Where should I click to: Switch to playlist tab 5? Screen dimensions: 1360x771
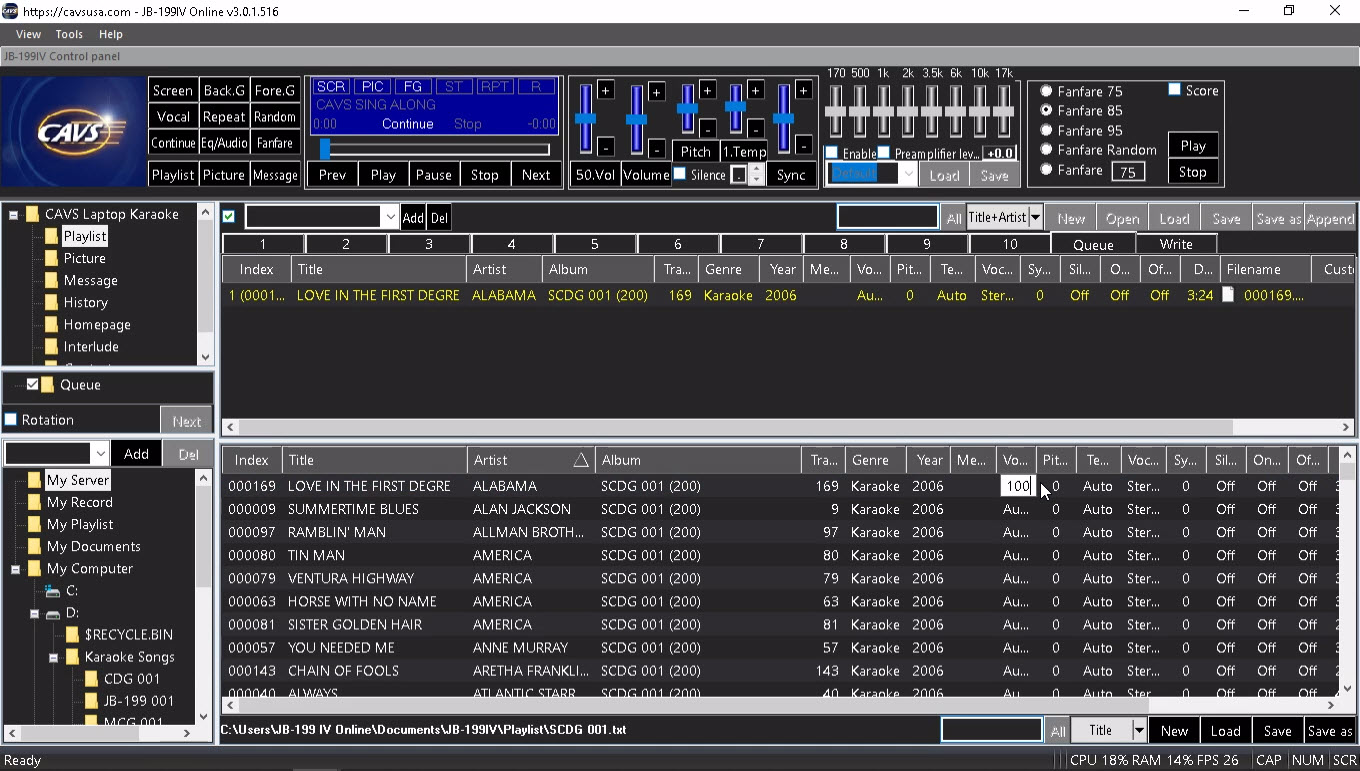594,244
